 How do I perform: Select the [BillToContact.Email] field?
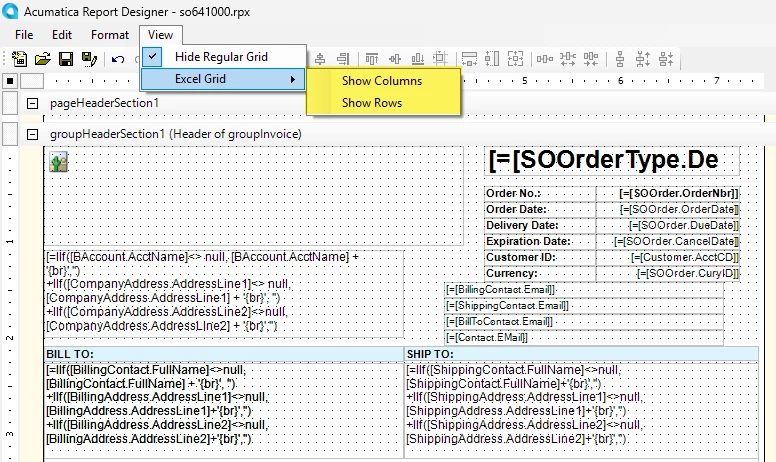(584, 322)
